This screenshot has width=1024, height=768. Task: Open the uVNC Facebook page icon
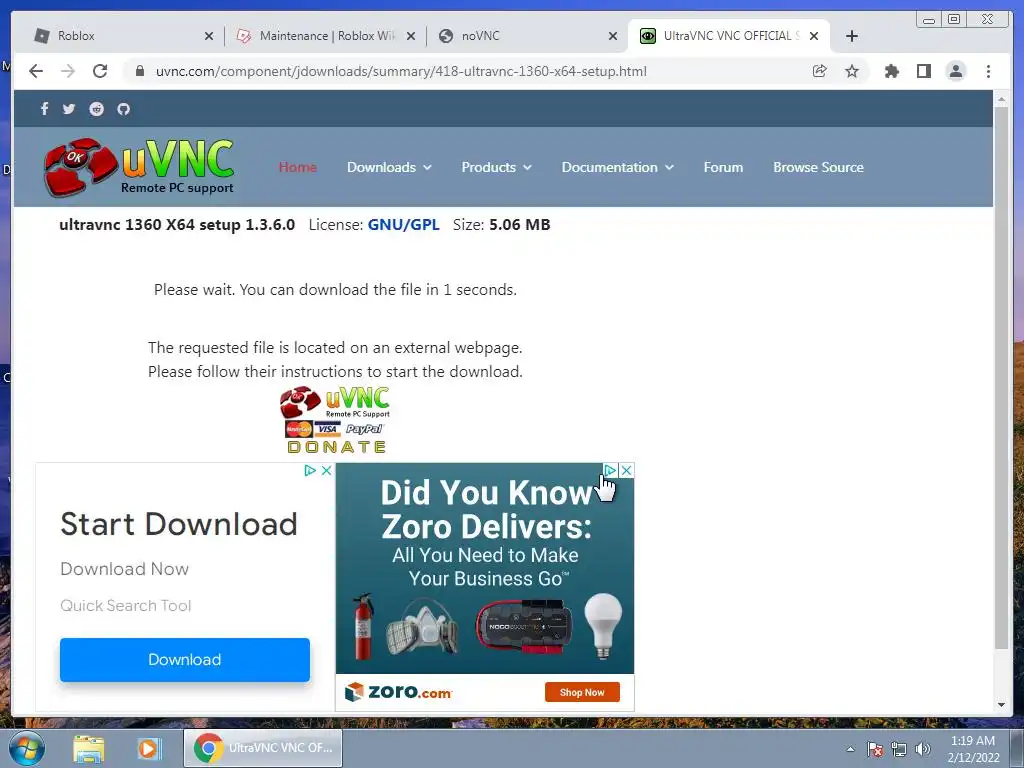(x=44, y=109)
